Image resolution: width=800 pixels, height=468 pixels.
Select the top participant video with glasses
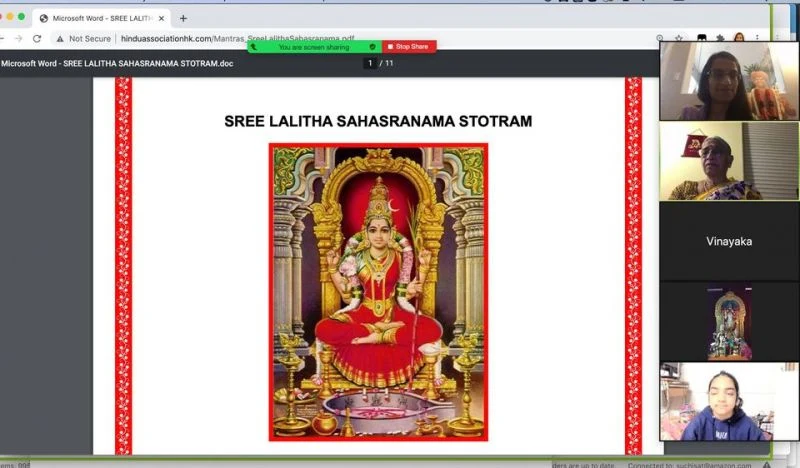729,81
